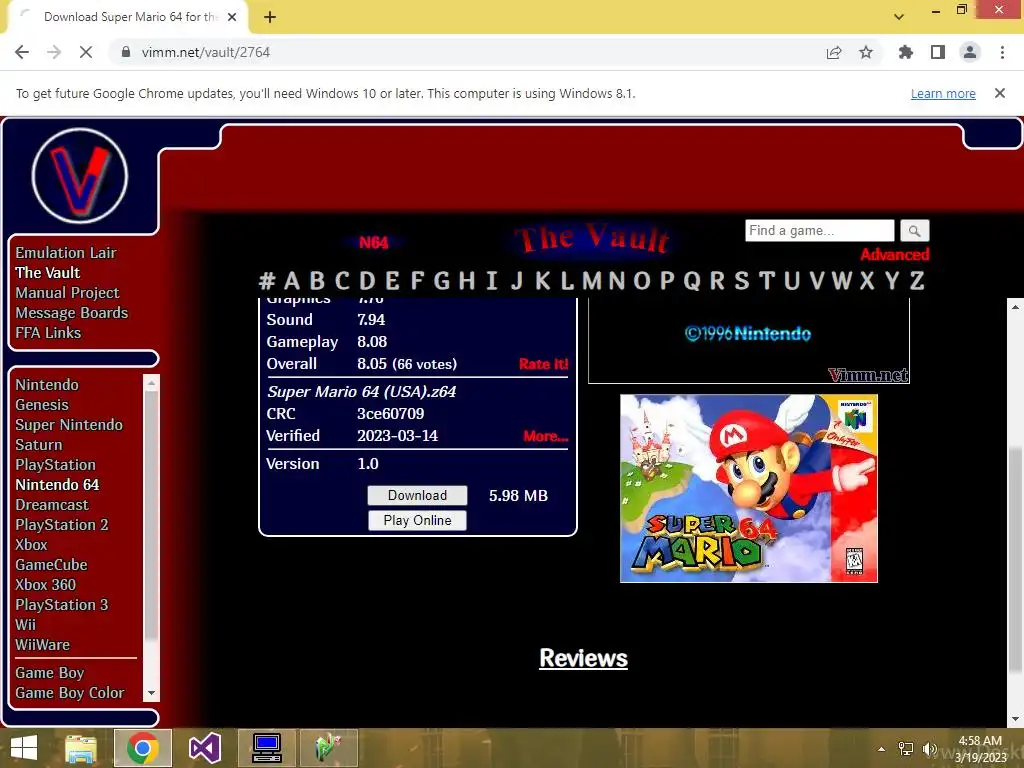Browse games starting with # symbol
The image size is (1024, 768).
coord(266,281)
